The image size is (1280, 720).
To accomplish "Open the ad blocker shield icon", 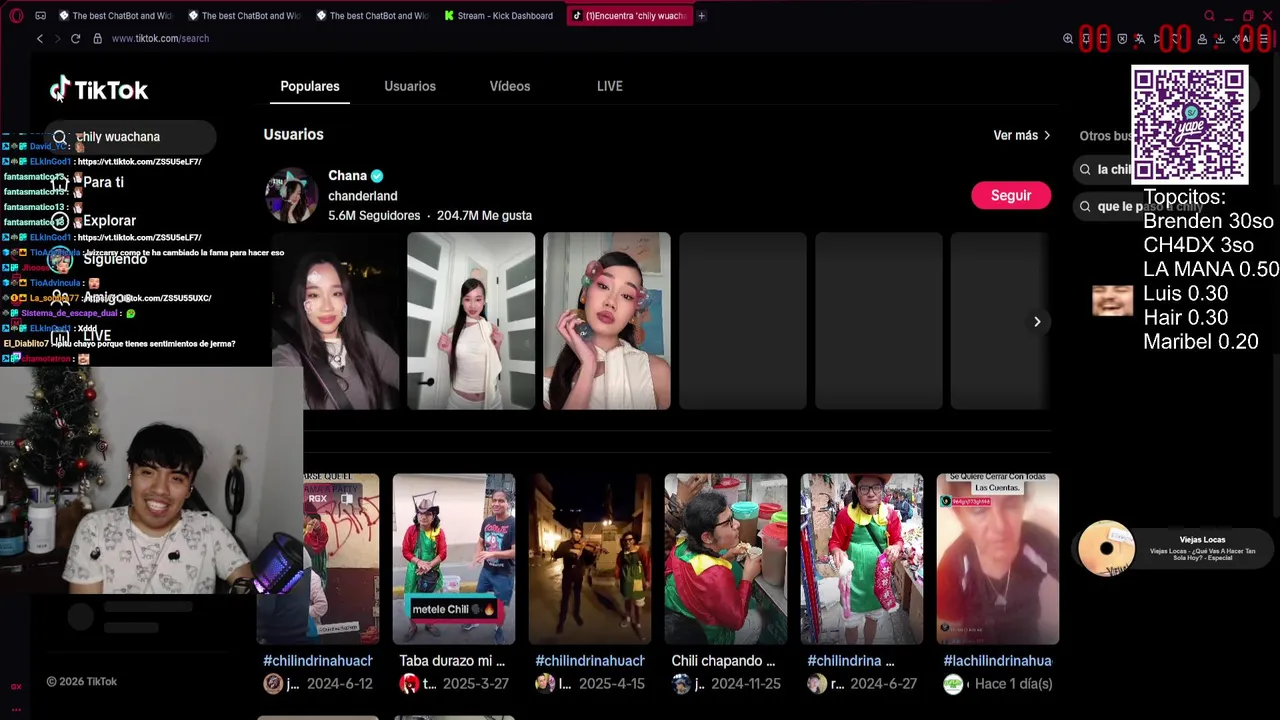I will pyautogui.click(x=1122, y=39).
